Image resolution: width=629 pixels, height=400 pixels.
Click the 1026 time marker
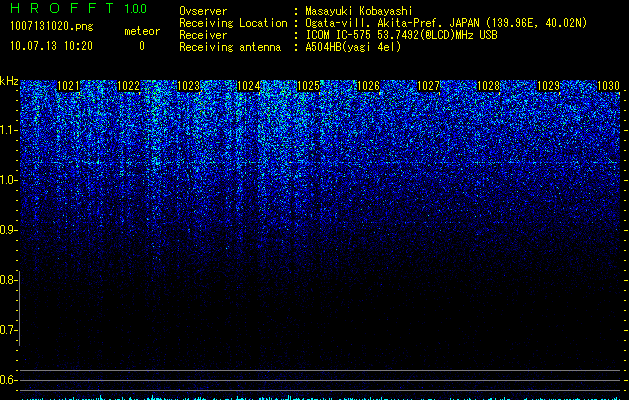[x=368, y=86]
